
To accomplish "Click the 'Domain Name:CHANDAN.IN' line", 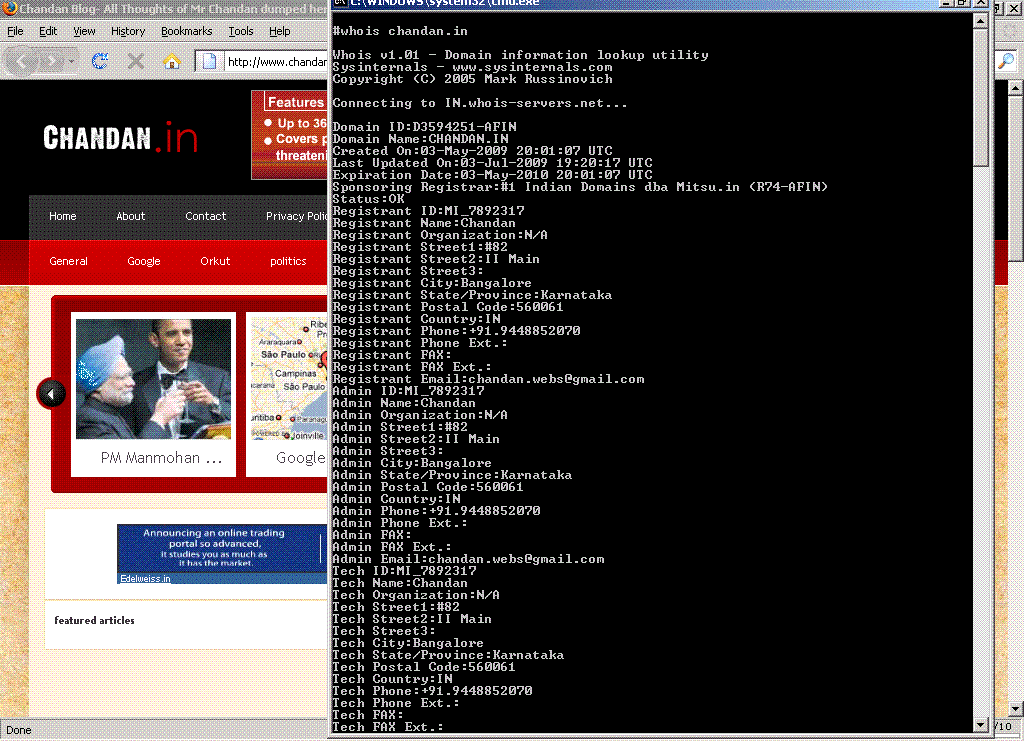I will click(x=421, y=139).
